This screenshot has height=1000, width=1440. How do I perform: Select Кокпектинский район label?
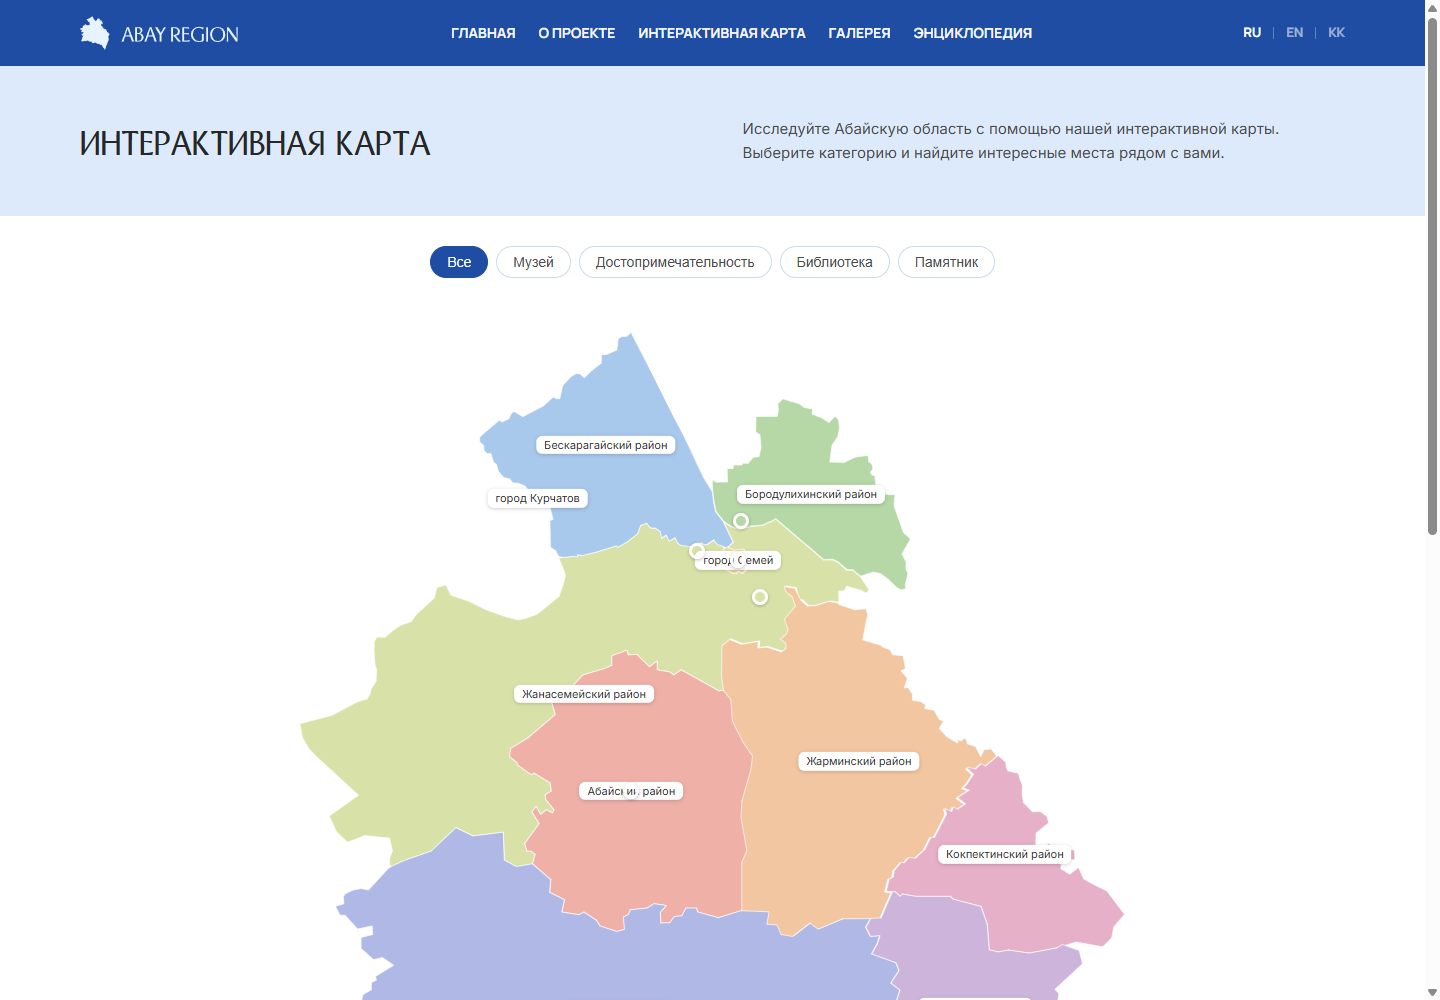coord(1005,854)
